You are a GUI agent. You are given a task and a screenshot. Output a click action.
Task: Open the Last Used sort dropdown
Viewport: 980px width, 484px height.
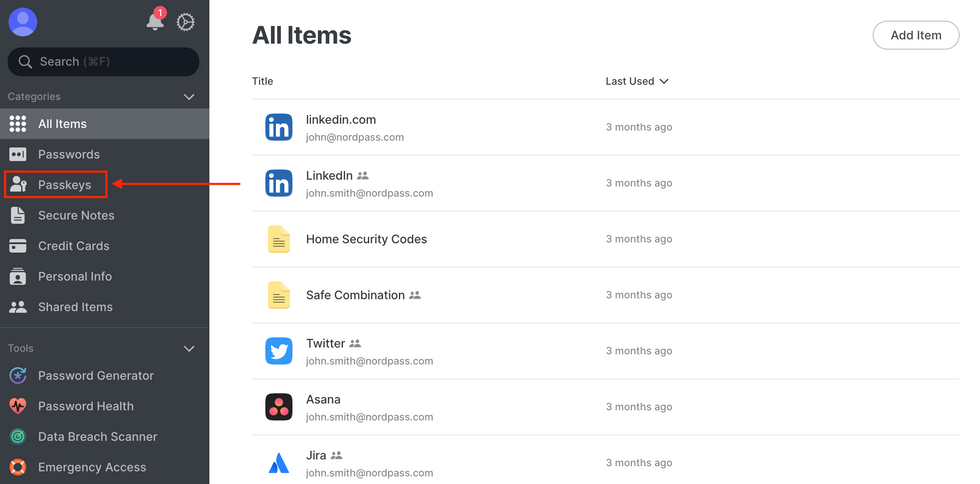637,81
